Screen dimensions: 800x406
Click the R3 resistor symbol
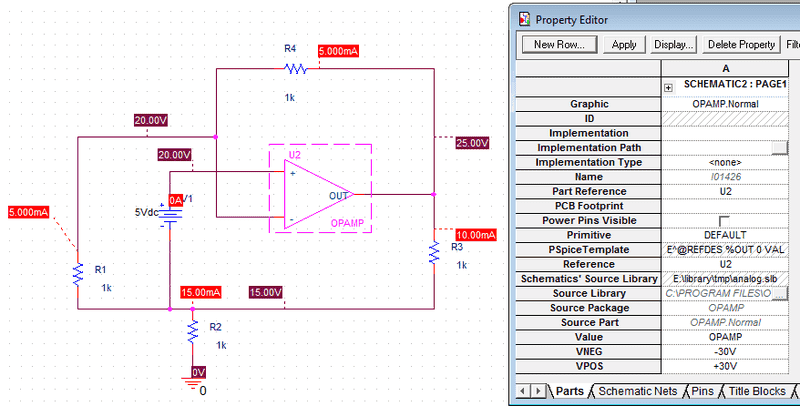(434, 251)
